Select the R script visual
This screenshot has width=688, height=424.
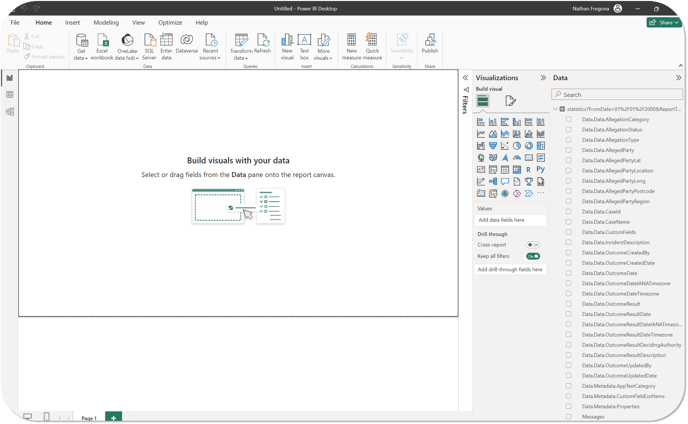[x=528, y=169]
